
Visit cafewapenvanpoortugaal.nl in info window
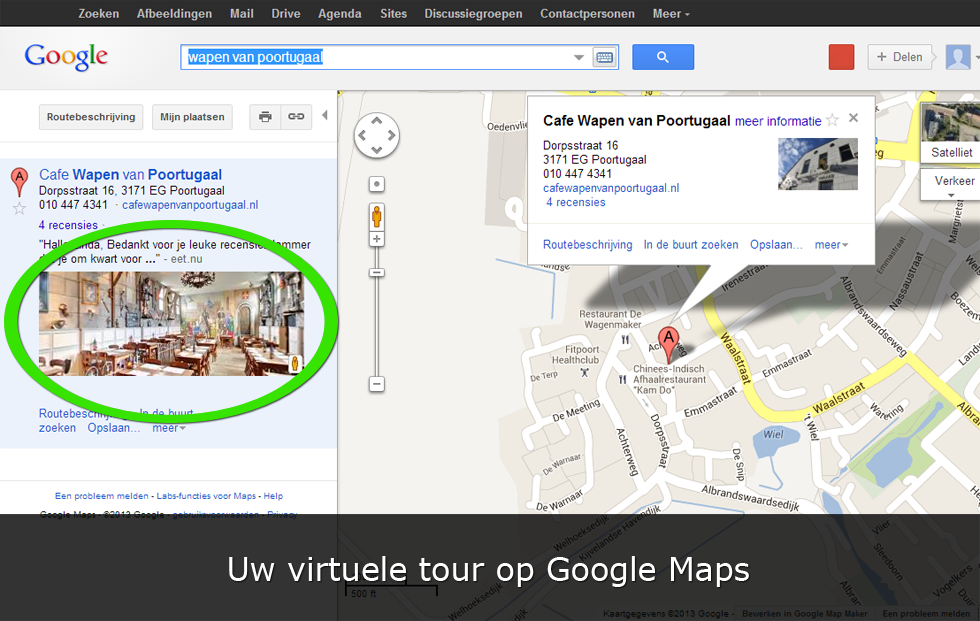[611, 188]
